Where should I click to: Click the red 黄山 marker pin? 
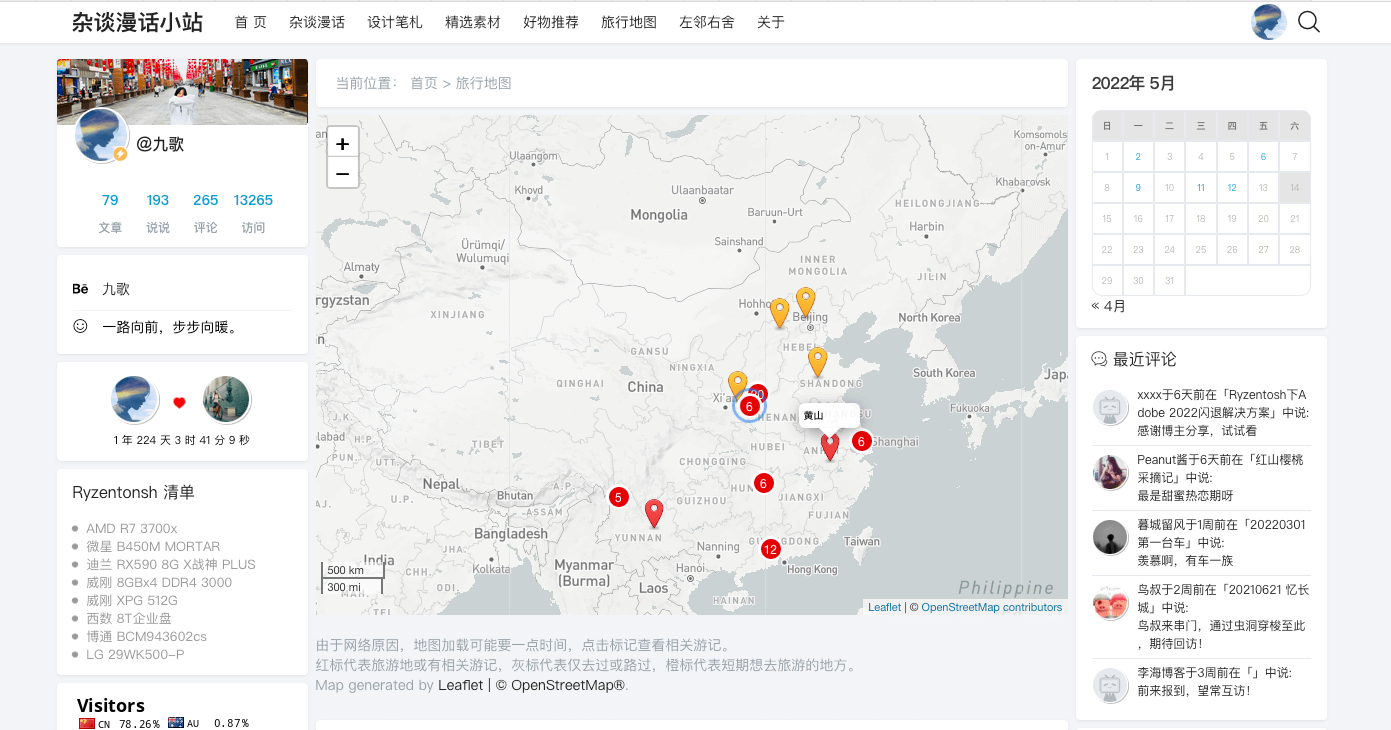(x=830, y=445)
